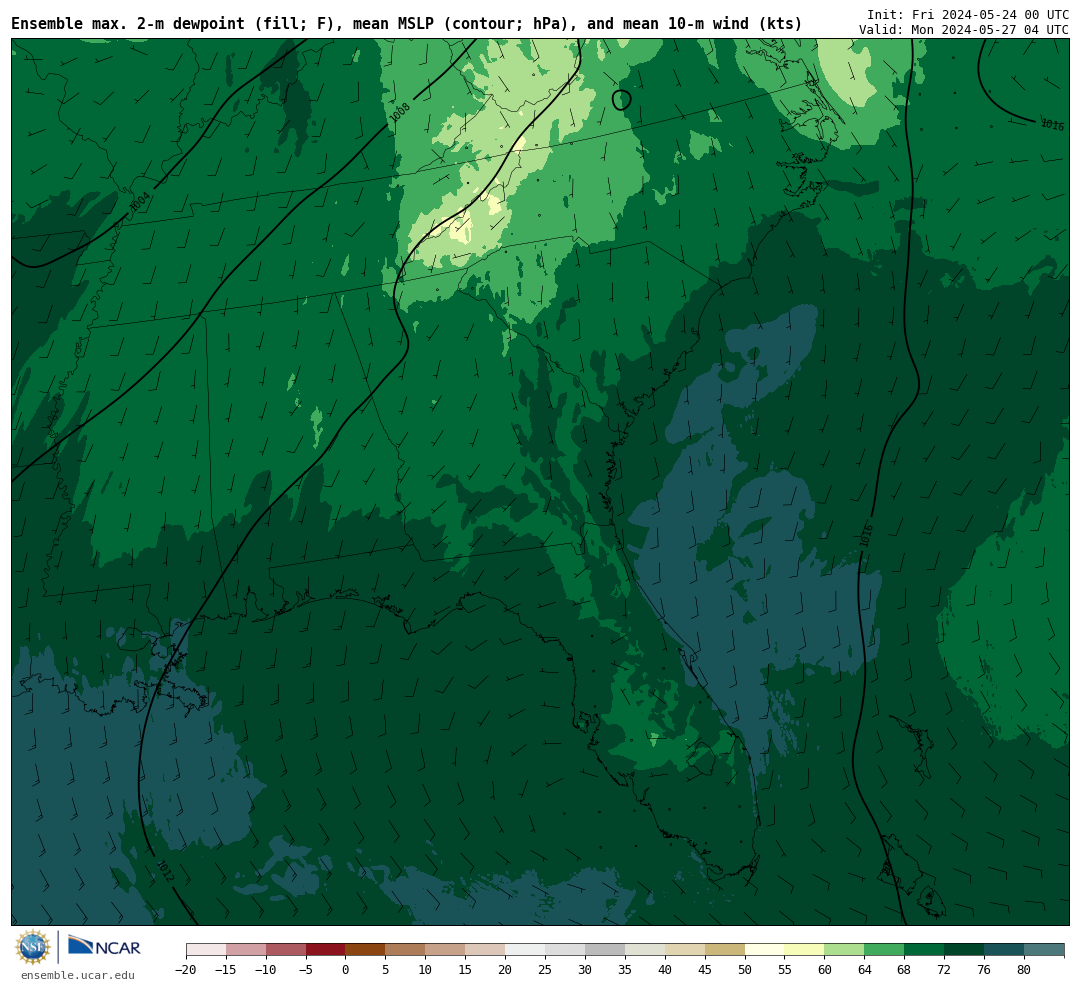Pick the 55 to 60 yellow colorbar swatch

click(x=805, y=950)
